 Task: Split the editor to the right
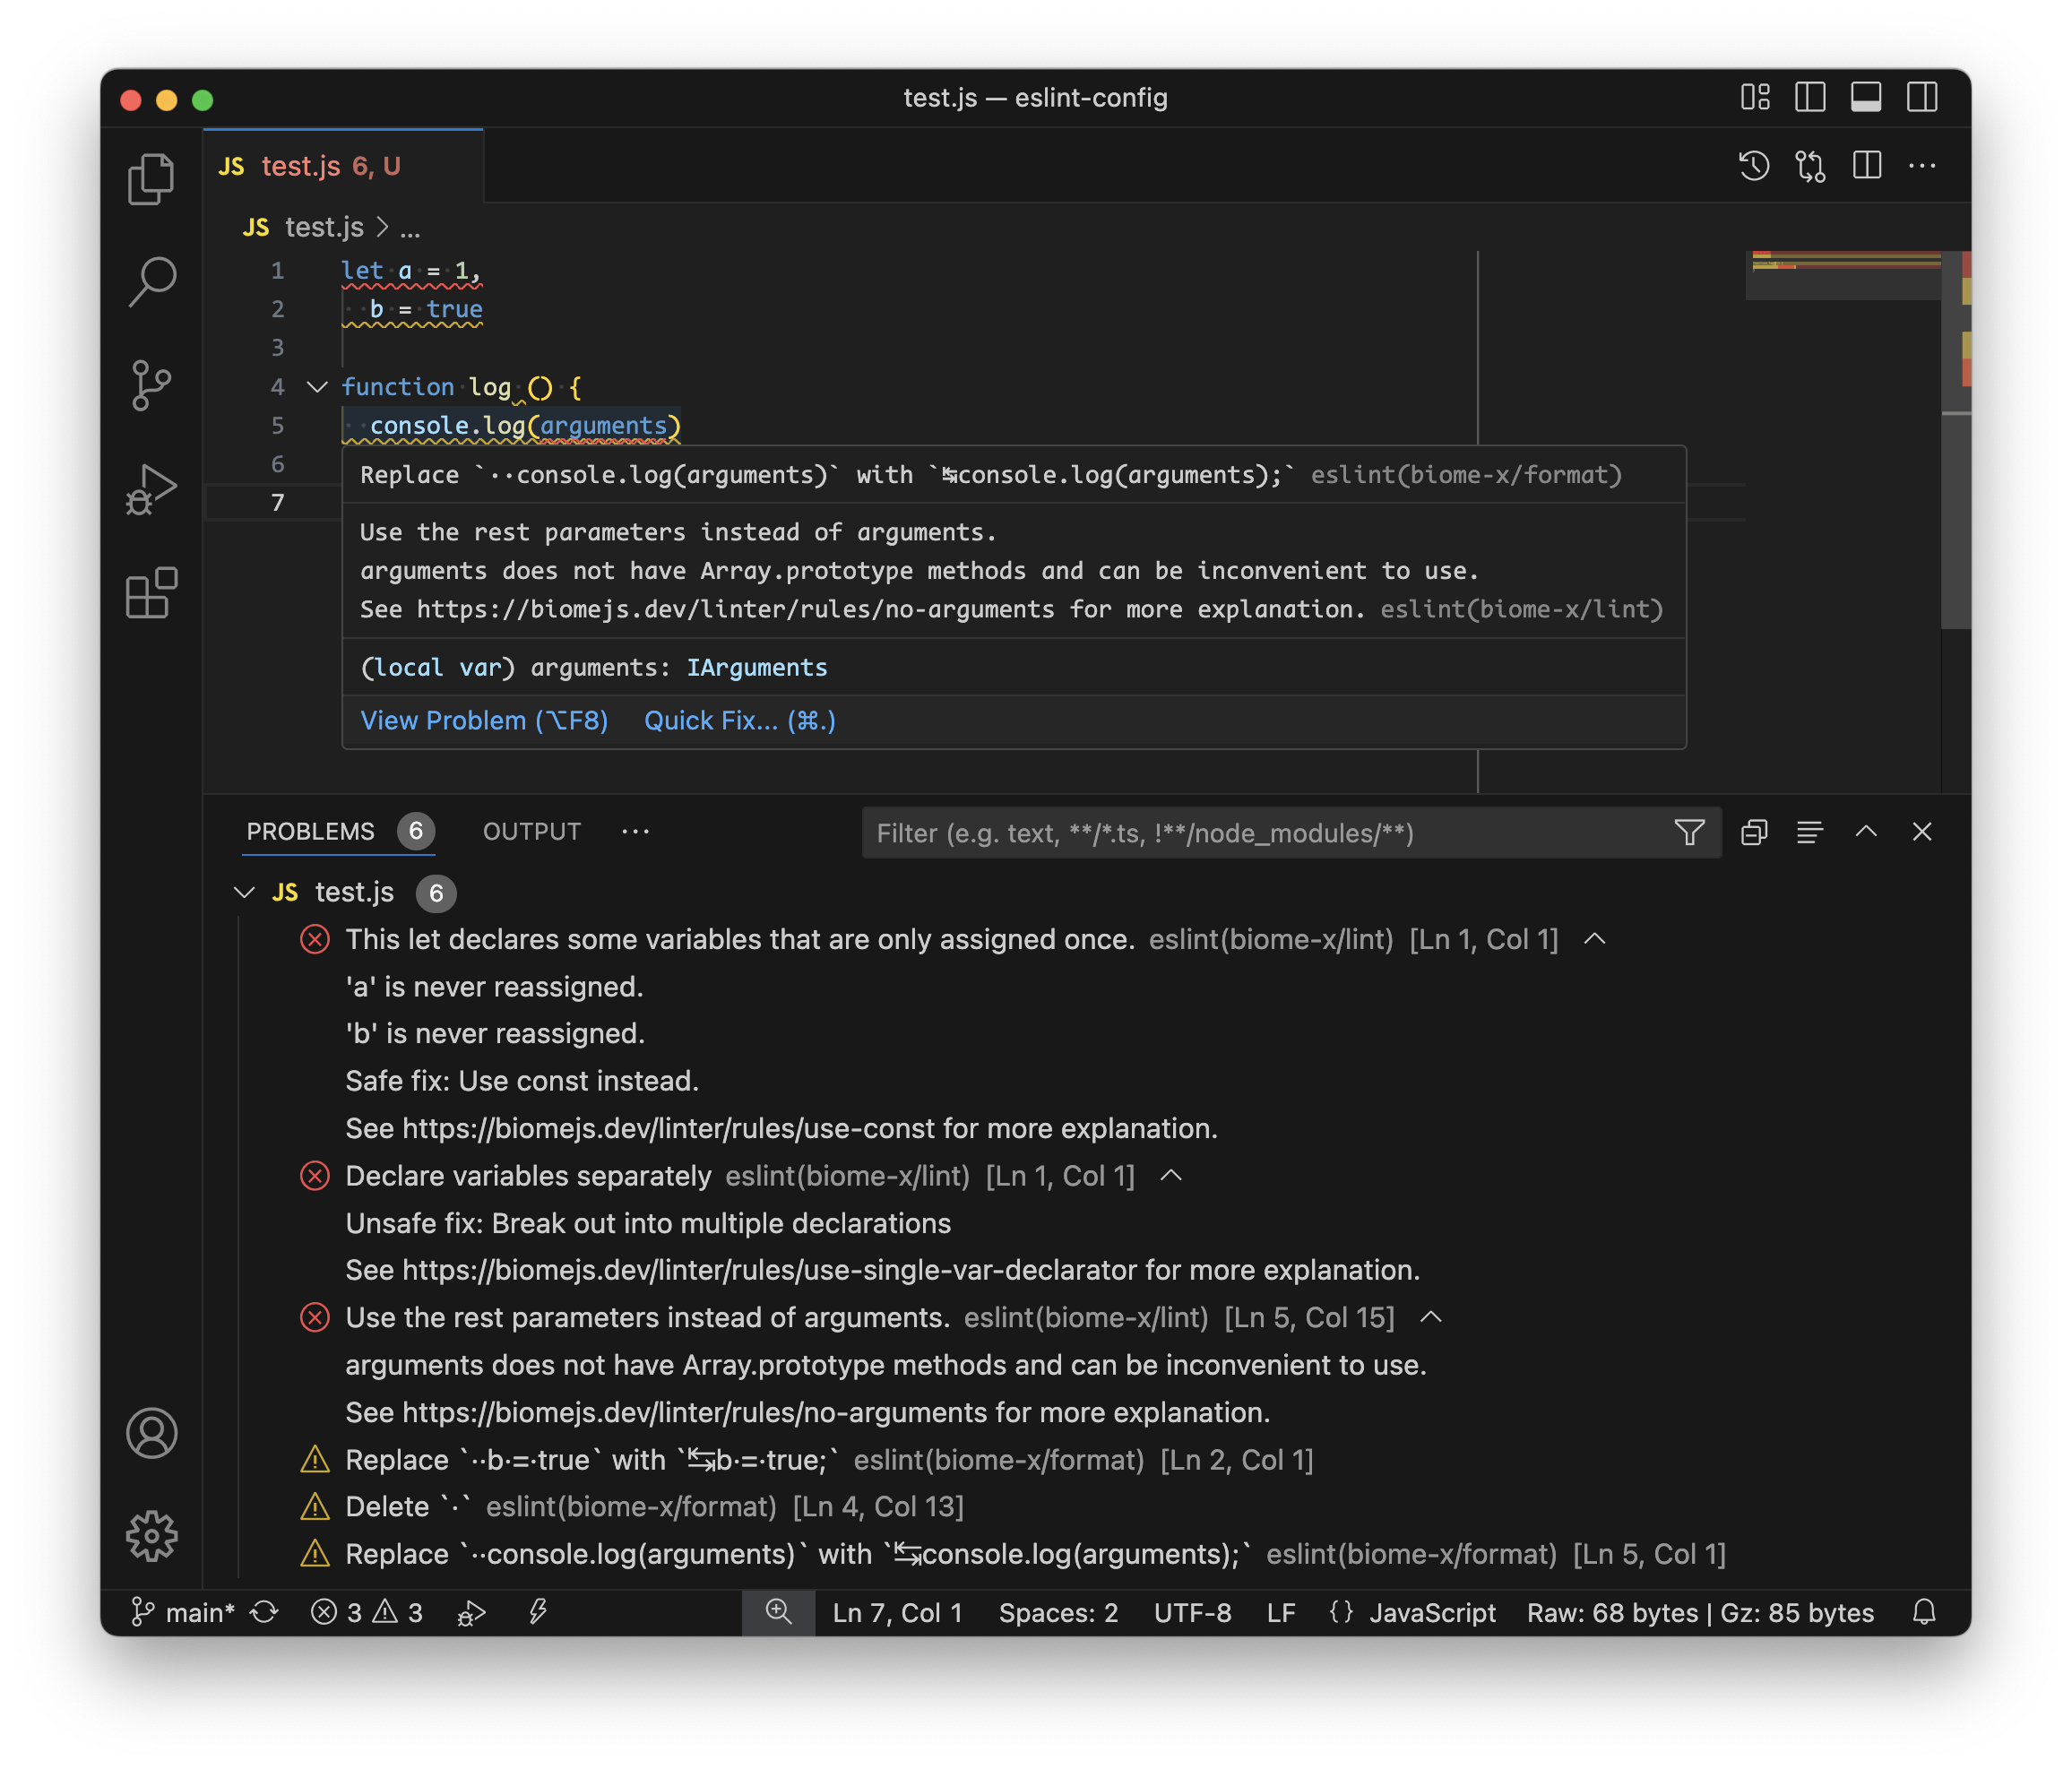pyautogui.click(x=1866, y=166)
